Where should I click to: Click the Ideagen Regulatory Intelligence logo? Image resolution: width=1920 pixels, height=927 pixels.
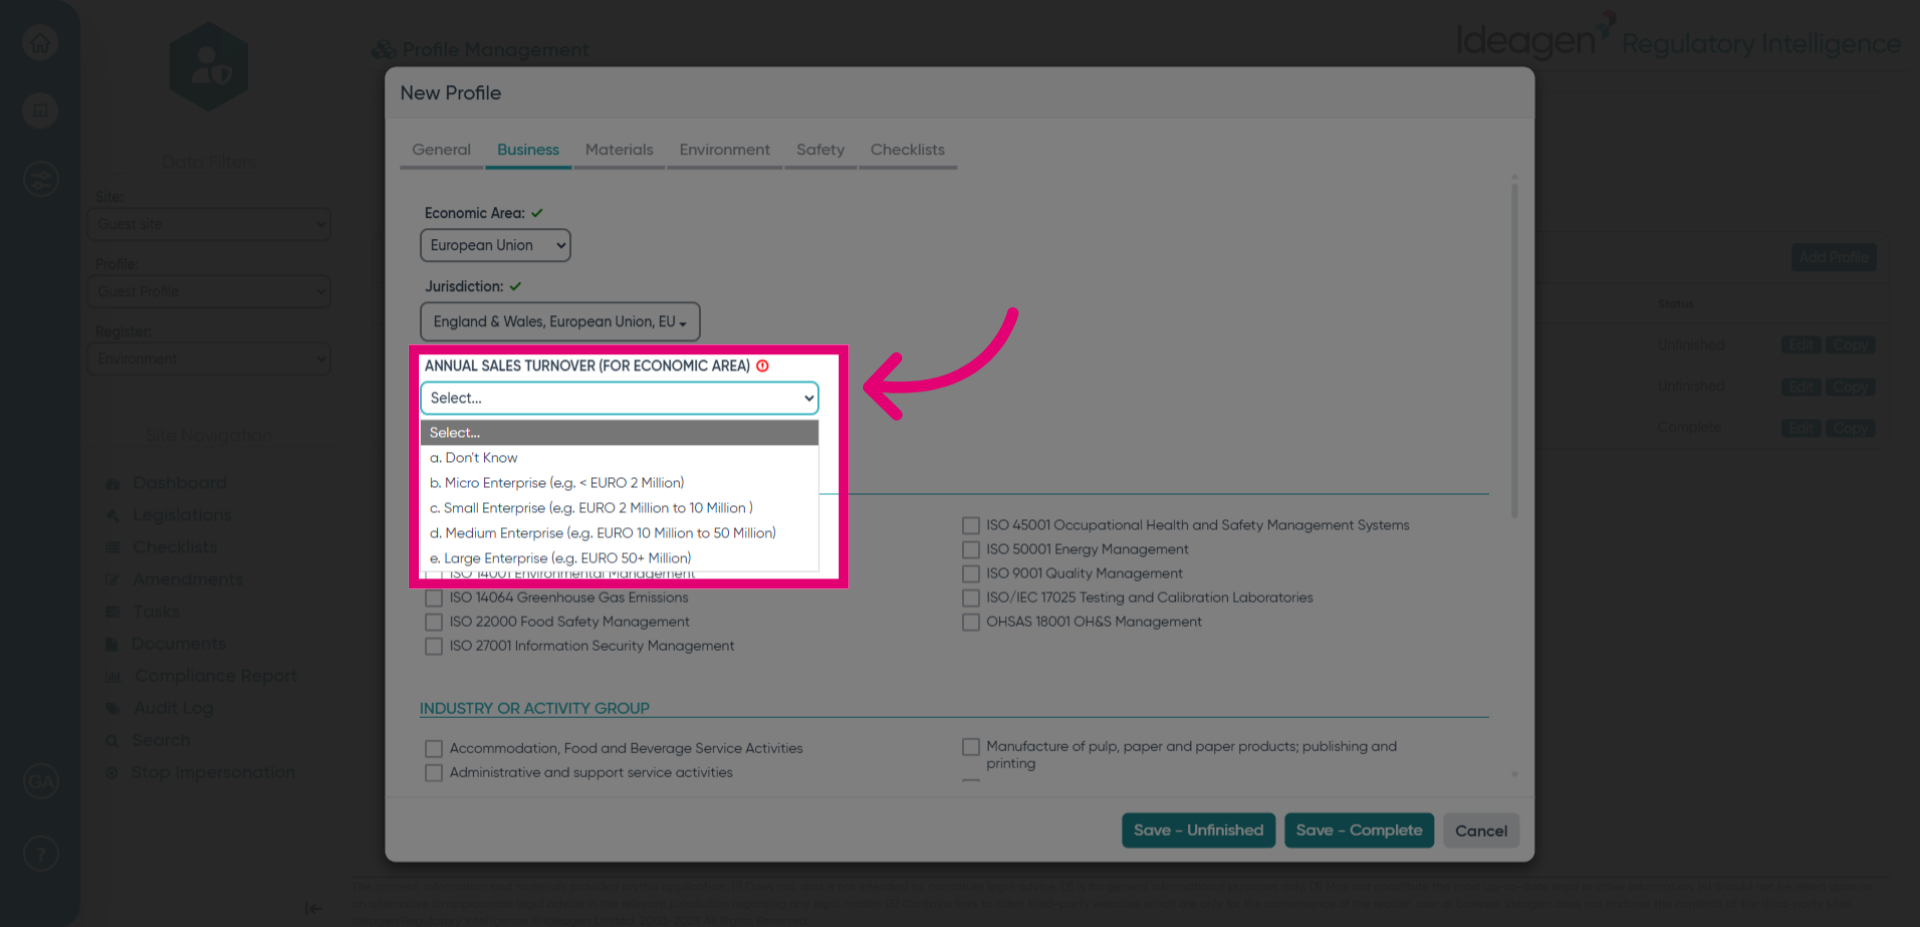tap(1678, 38)
